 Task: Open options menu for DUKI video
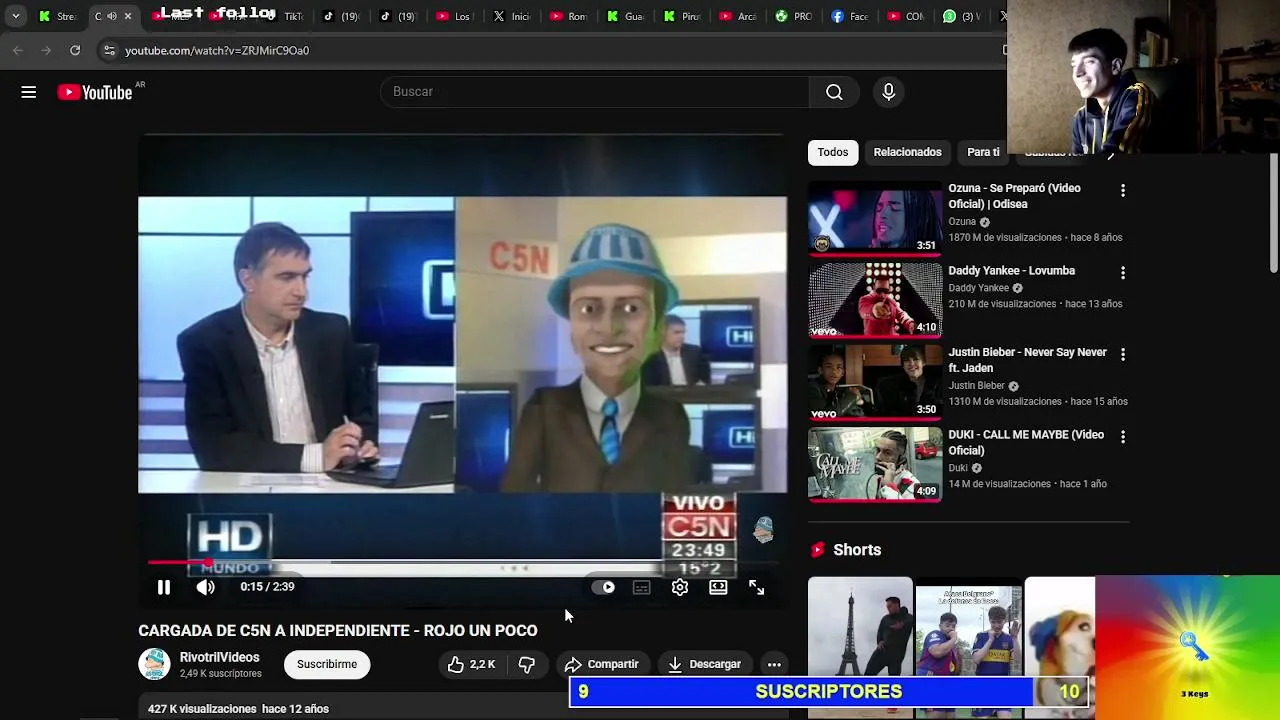pyautogui.click(x=1123, y=437)
